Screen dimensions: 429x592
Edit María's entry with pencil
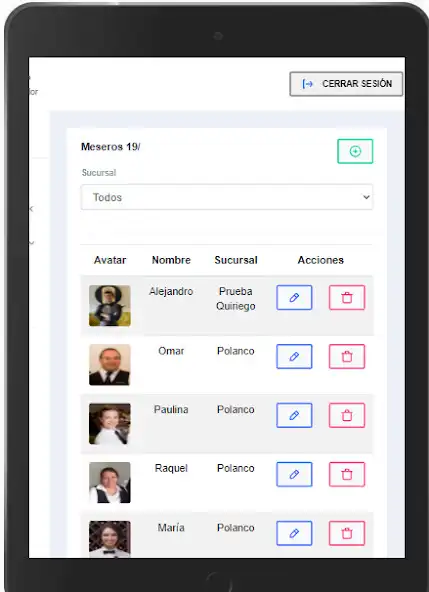pos(294,533)
